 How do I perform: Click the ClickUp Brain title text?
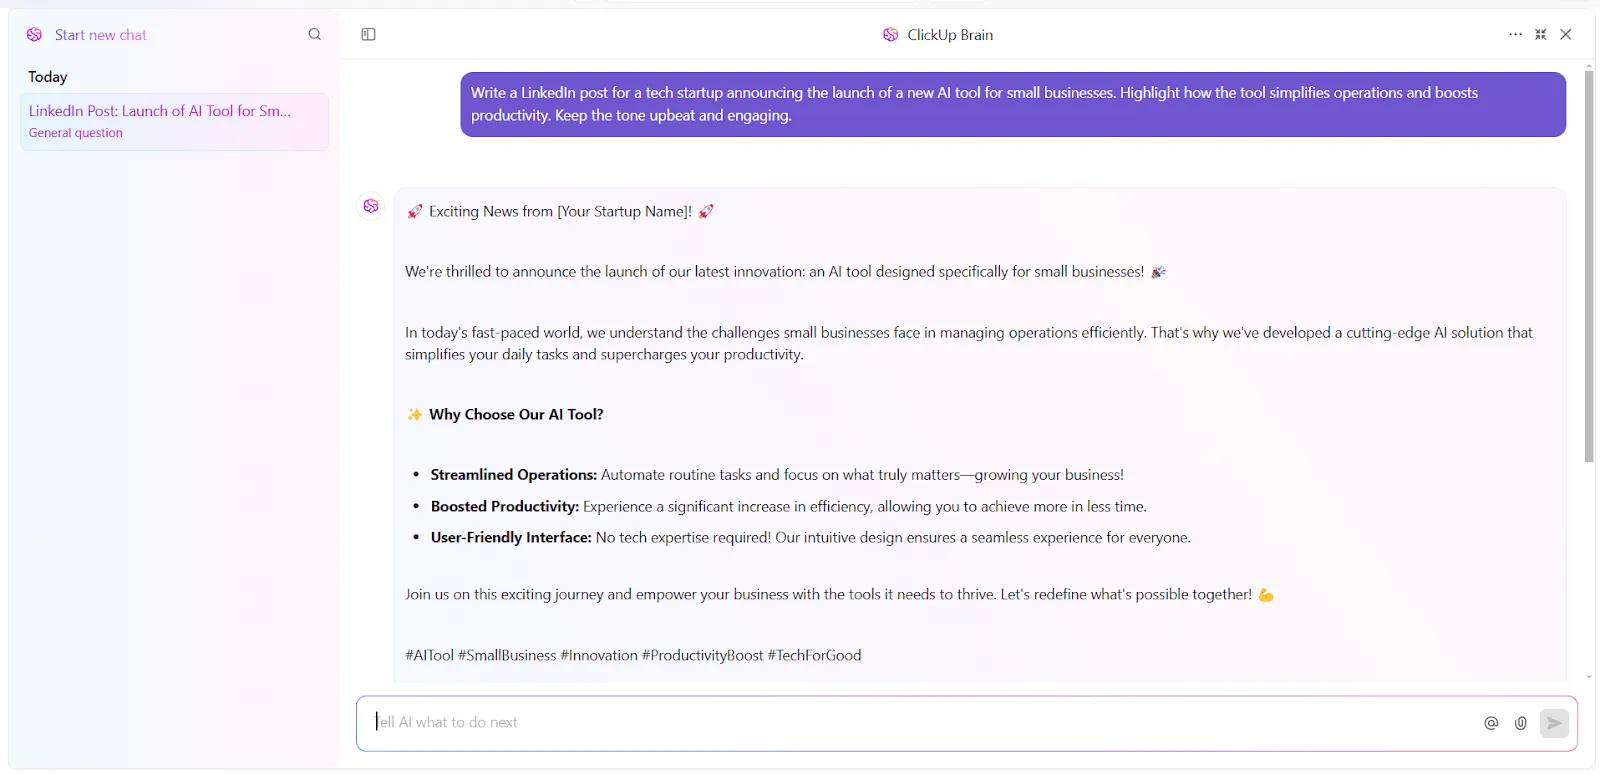[x=950, y=34]
